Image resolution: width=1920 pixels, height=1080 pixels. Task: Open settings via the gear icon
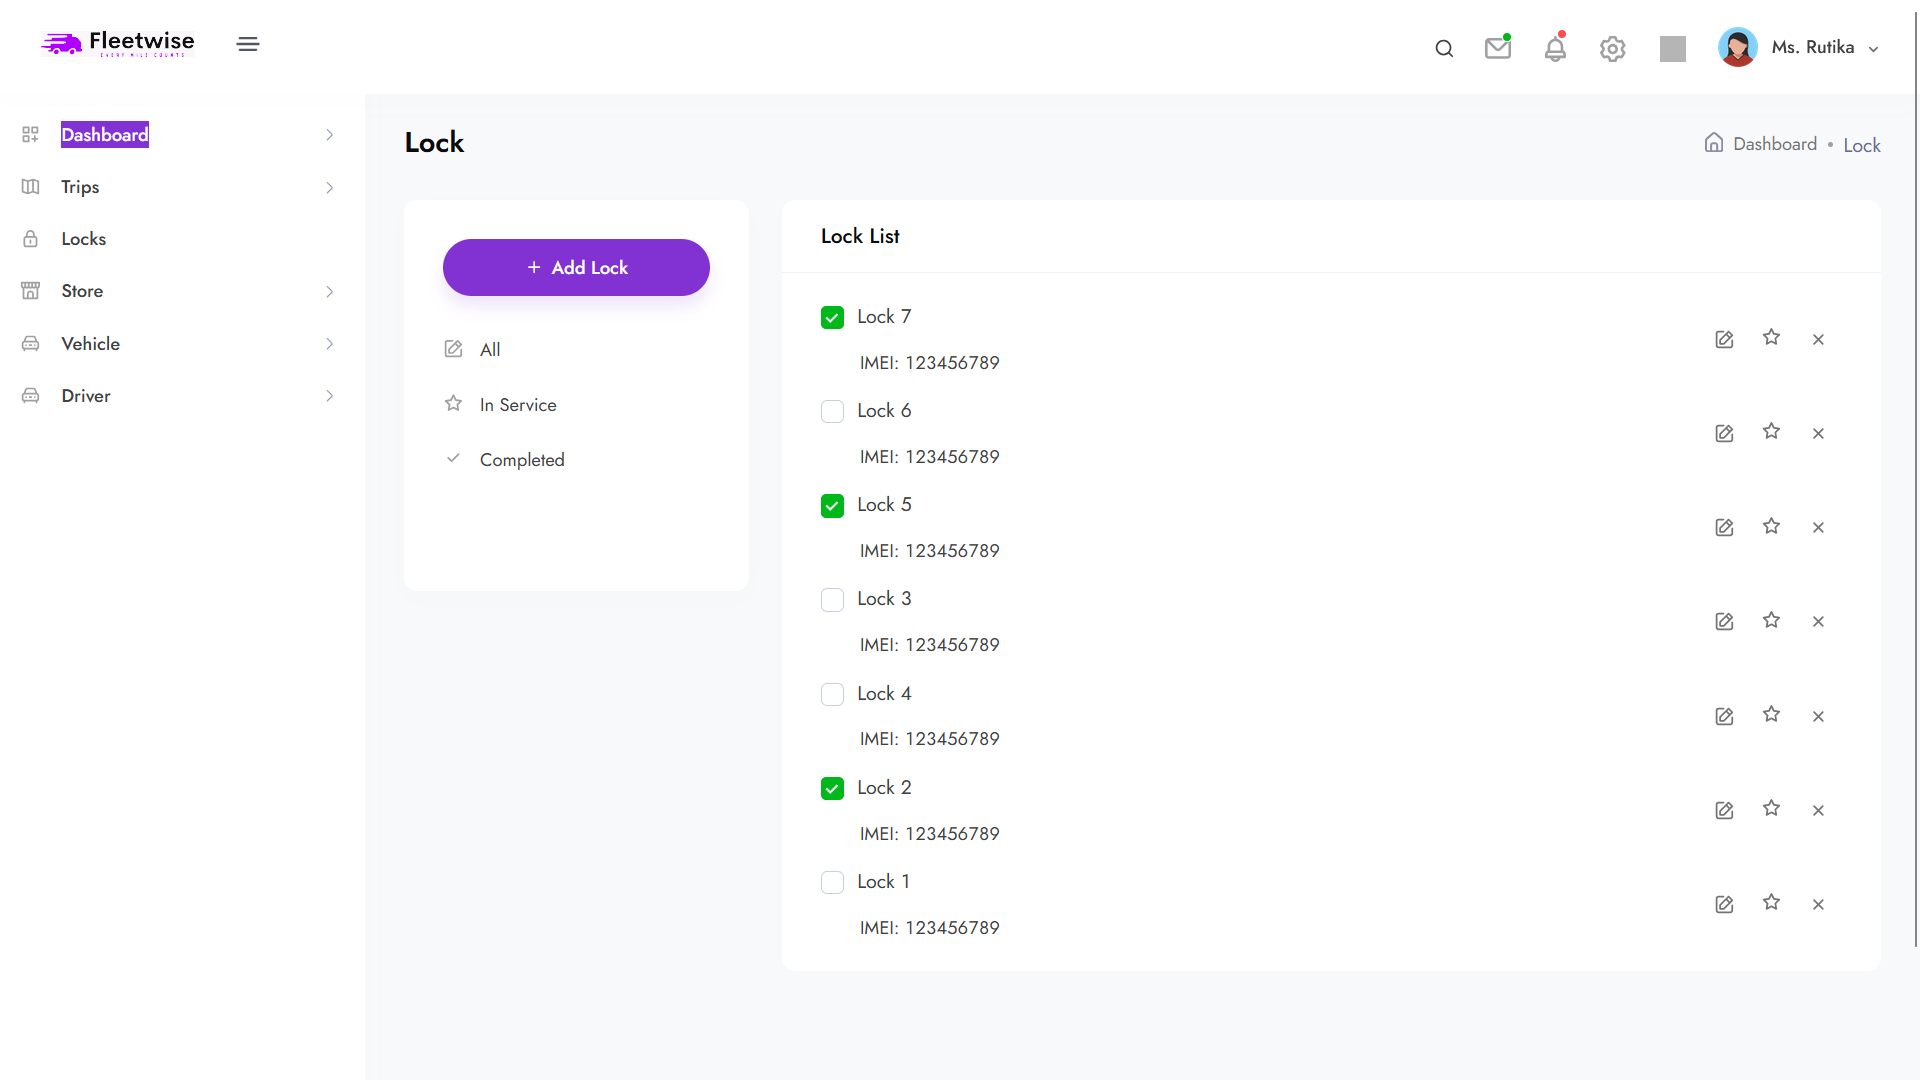tap(1612, 48)
